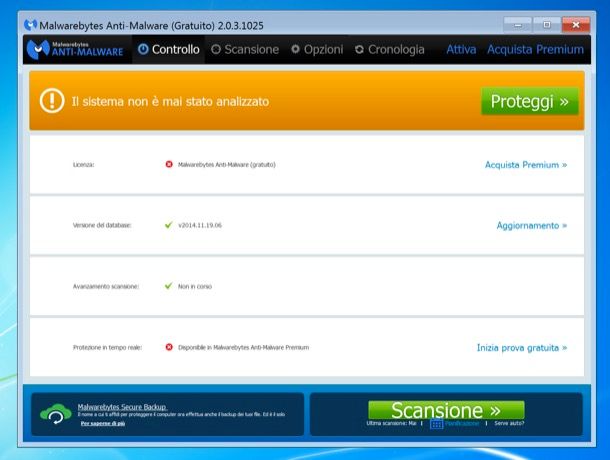Maximize the Malwarebytes window
610x460 pixels.
click(547, 25)
